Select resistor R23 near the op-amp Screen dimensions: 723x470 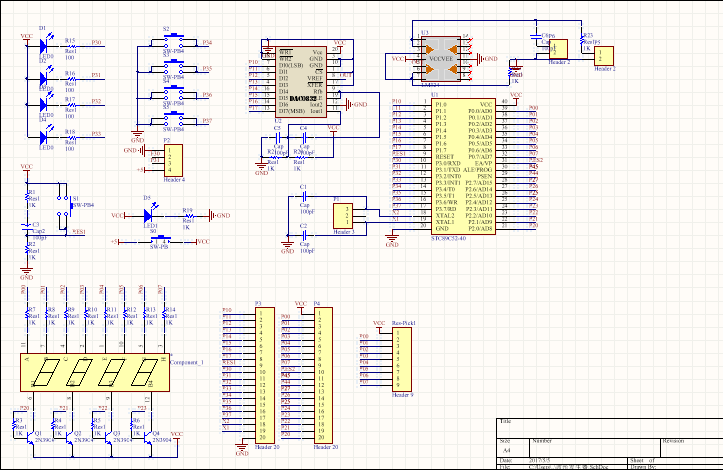[582, 41]
